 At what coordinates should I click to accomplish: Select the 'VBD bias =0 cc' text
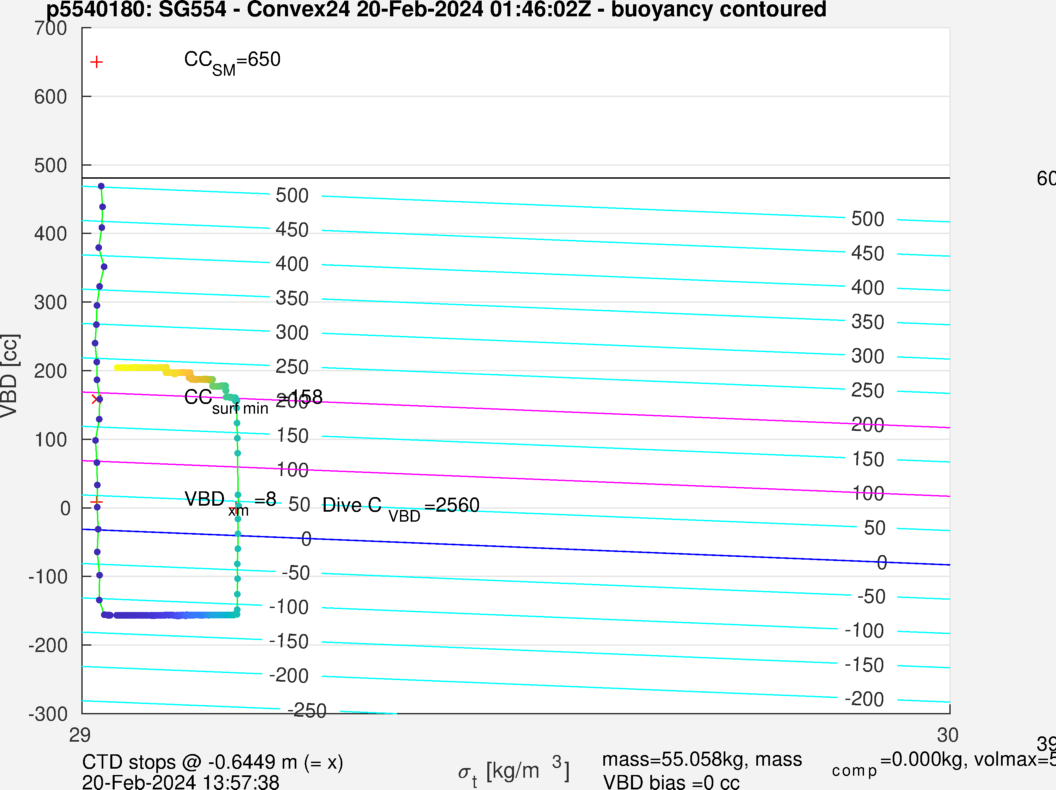[x=671, y=782]
